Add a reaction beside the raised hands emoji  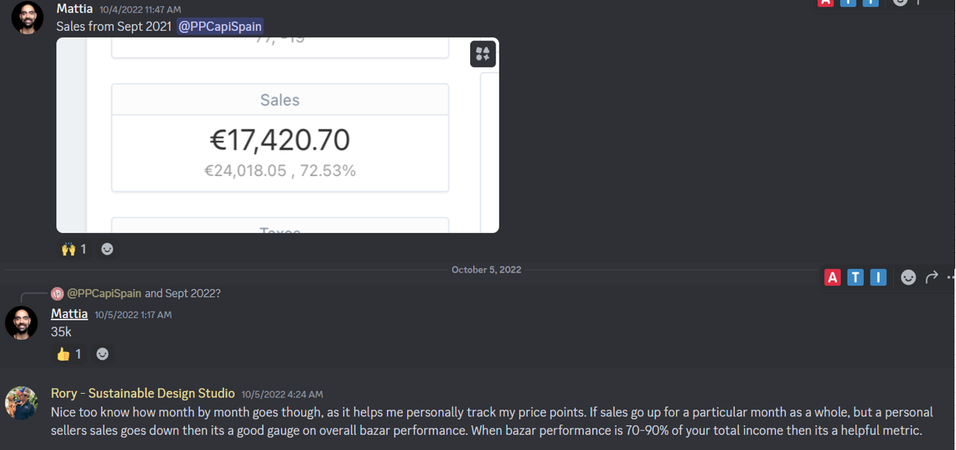[x=107, y=249]
